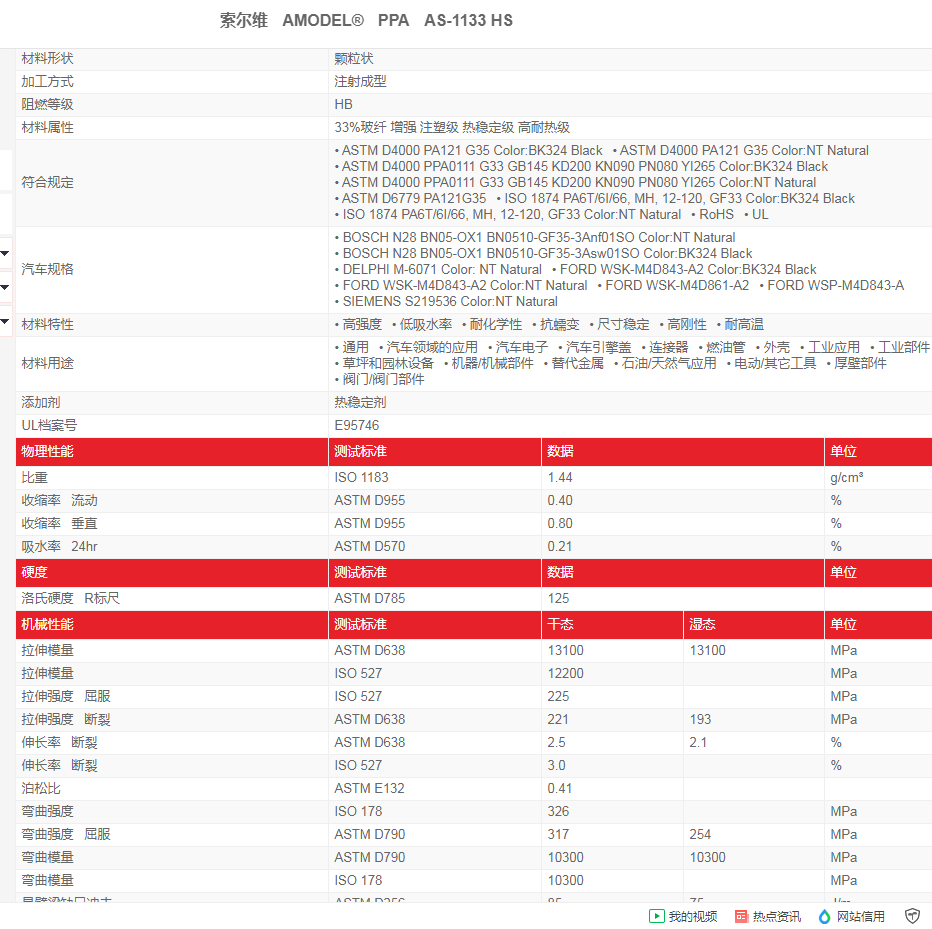The height and width of the screenshot is (929, 932).
Task: Click the 拉伸强度 屈服 row label
Action: point(66,696)
